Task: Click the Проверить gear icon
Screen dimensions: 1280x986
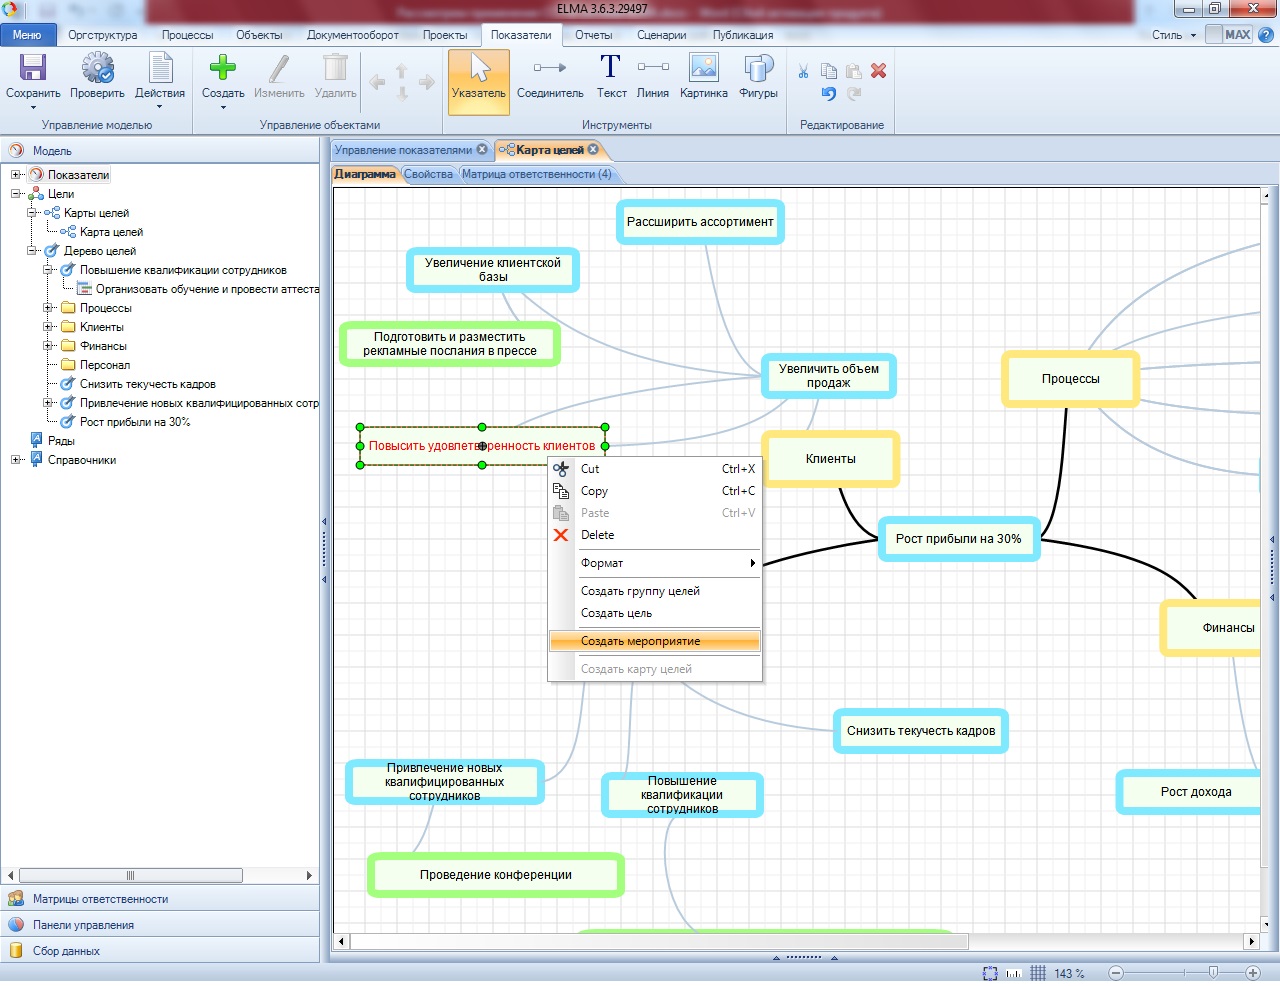Action: [x=97, y=68]
